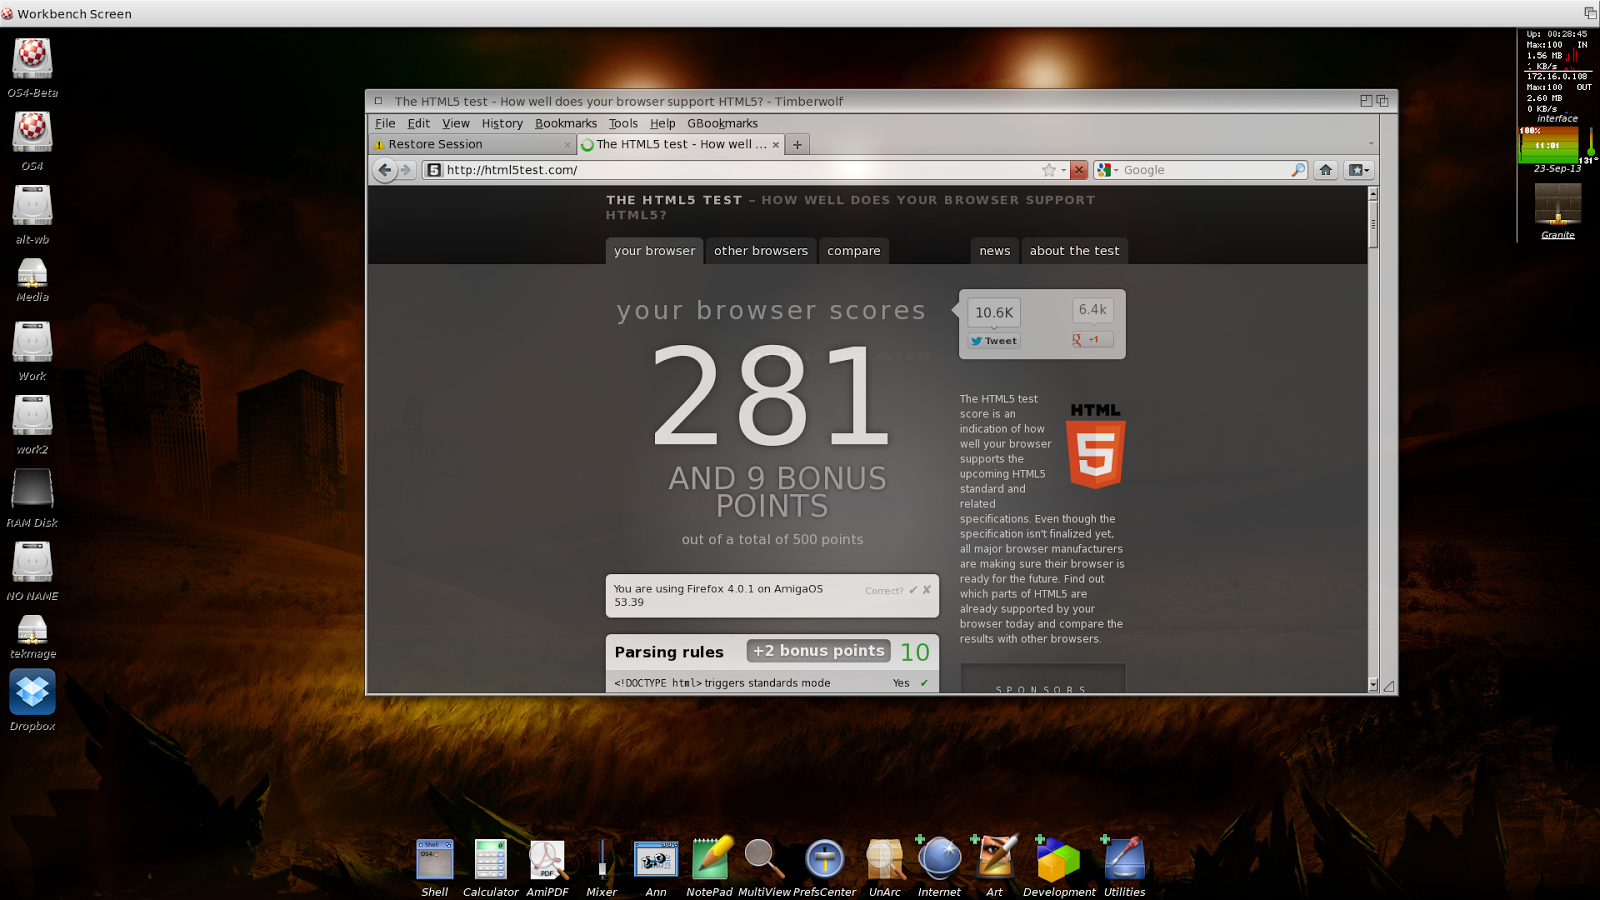The width and height of the screenshot is (1600, 900).
Task: Click the search magnifier icon
Action: (x=1298, y=170)
